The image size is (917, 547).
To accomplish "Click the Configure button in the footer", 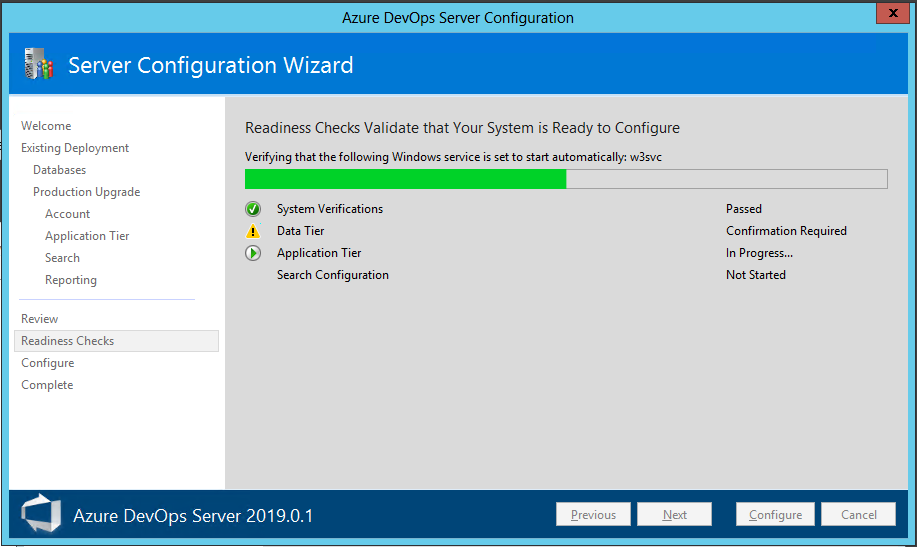I will (x=775, y=515).
